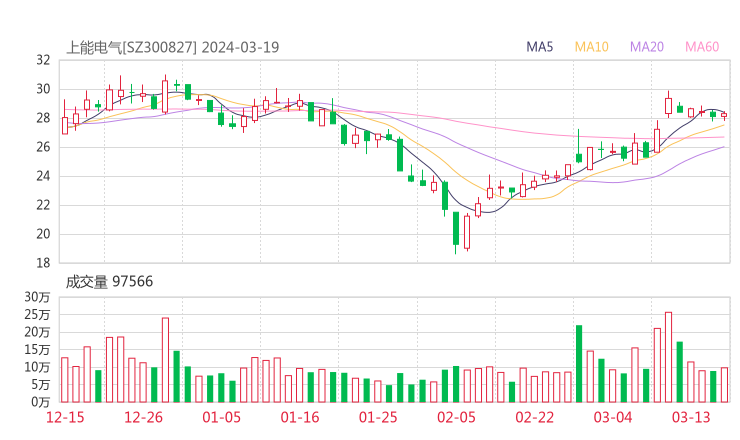
Task: Click the 30 price axis label
Action: click(43, 89)
